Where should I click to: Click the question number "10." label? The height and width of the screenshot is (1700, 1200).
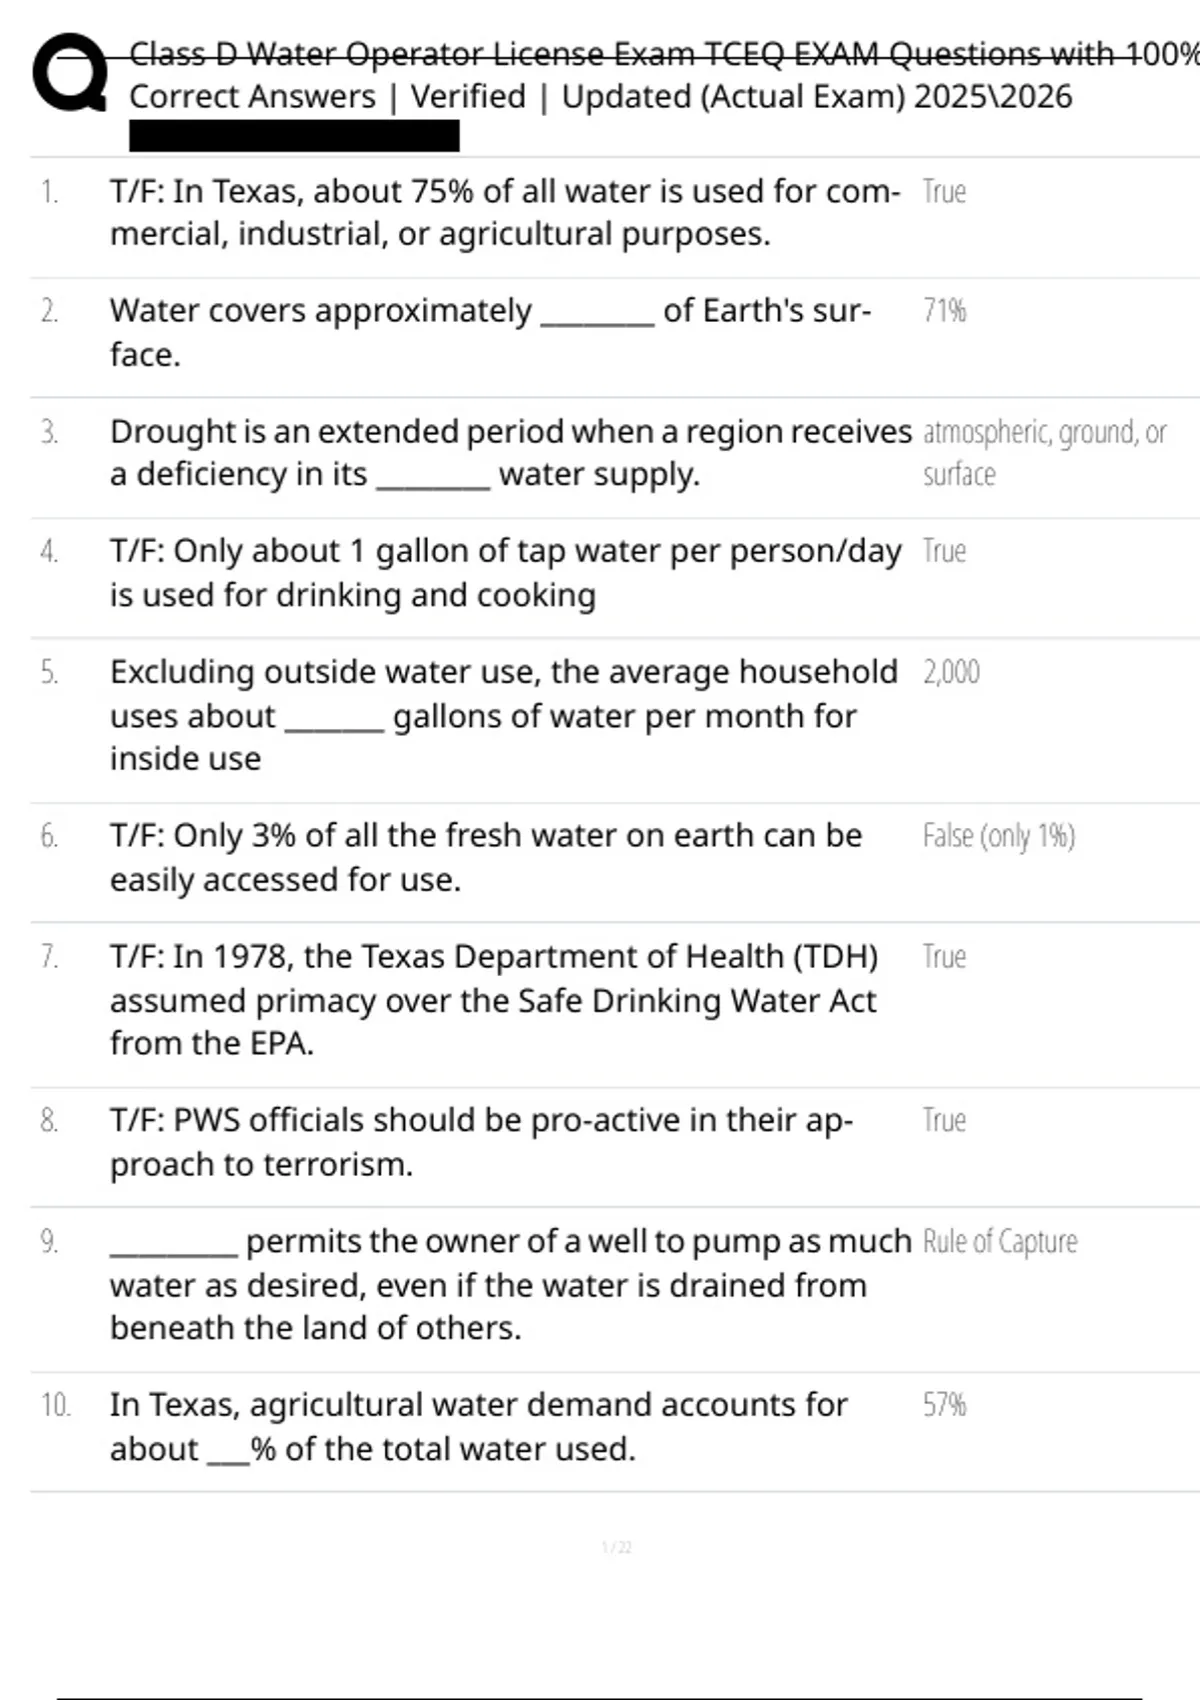click(55, 1405)
